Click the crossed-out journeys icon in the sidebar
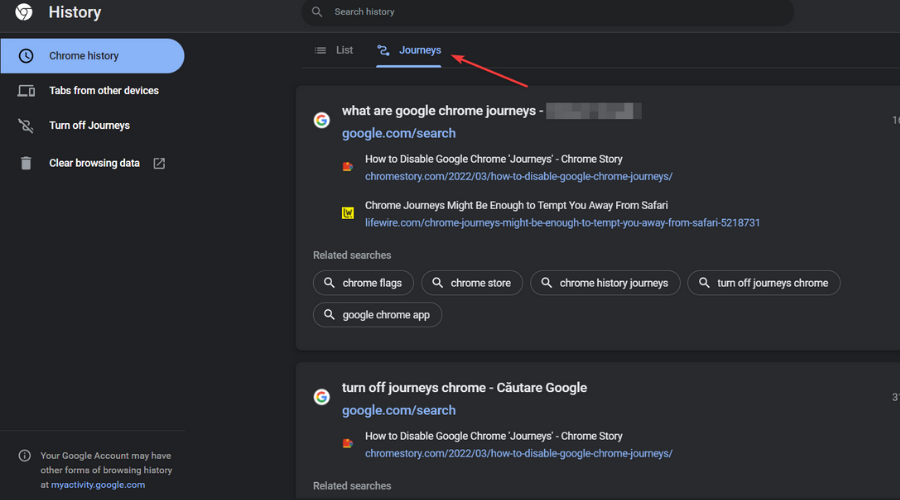This screenshot has height=500, width=900. click(26, 126)
